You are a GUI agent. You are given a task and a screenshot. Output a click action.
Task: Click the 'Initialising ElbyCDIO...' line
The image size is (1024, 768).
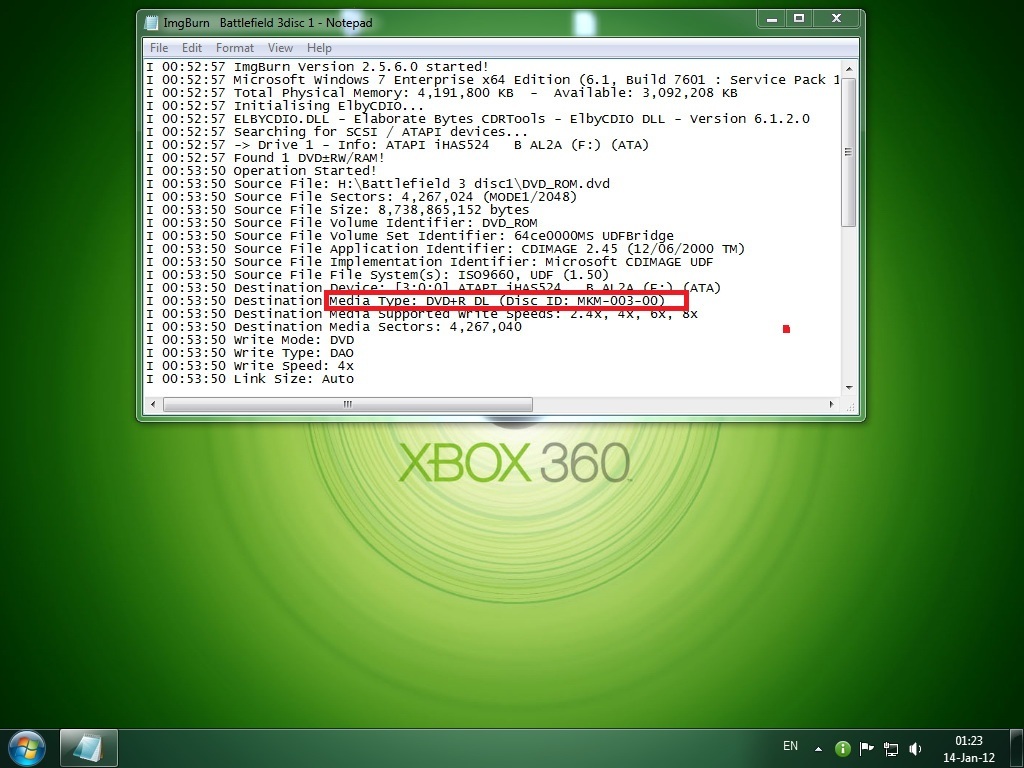(x=285, y=106)
